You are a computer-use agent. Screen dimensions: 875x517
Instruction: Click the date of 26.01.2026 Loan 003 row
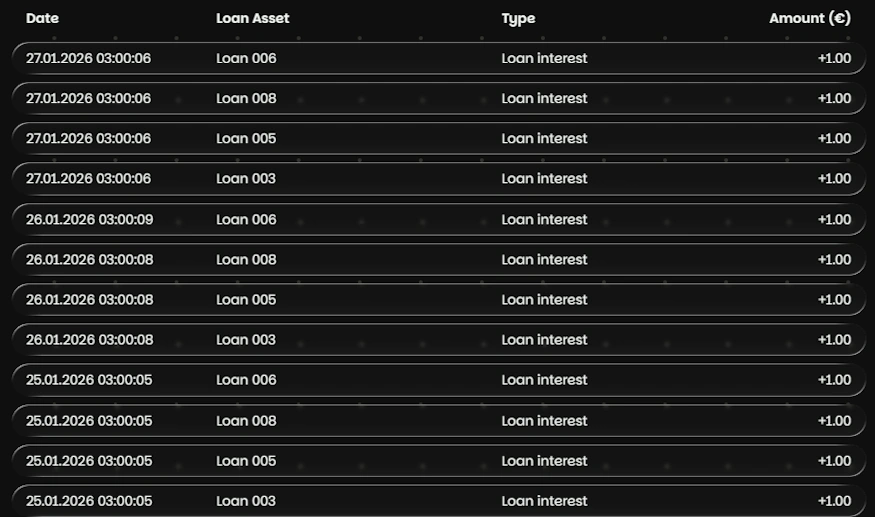[89, 339]
